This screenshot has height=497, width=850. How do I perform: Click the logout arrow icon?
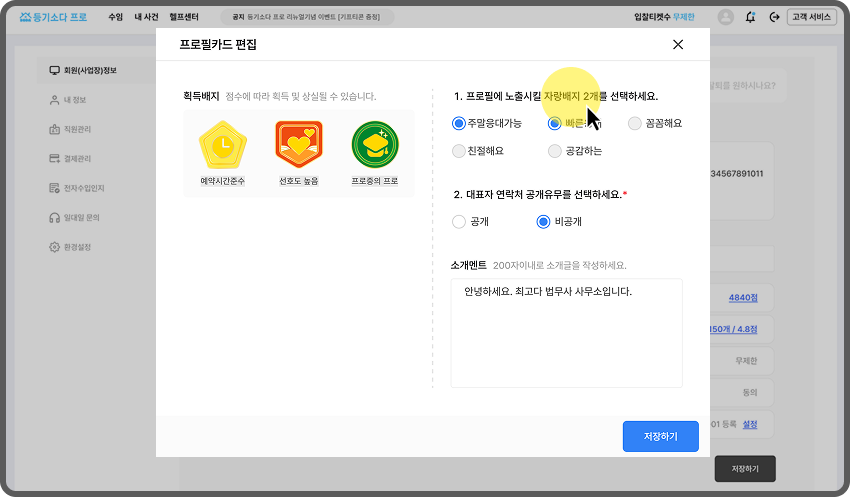pyautogui.click(x=774, y=17)
